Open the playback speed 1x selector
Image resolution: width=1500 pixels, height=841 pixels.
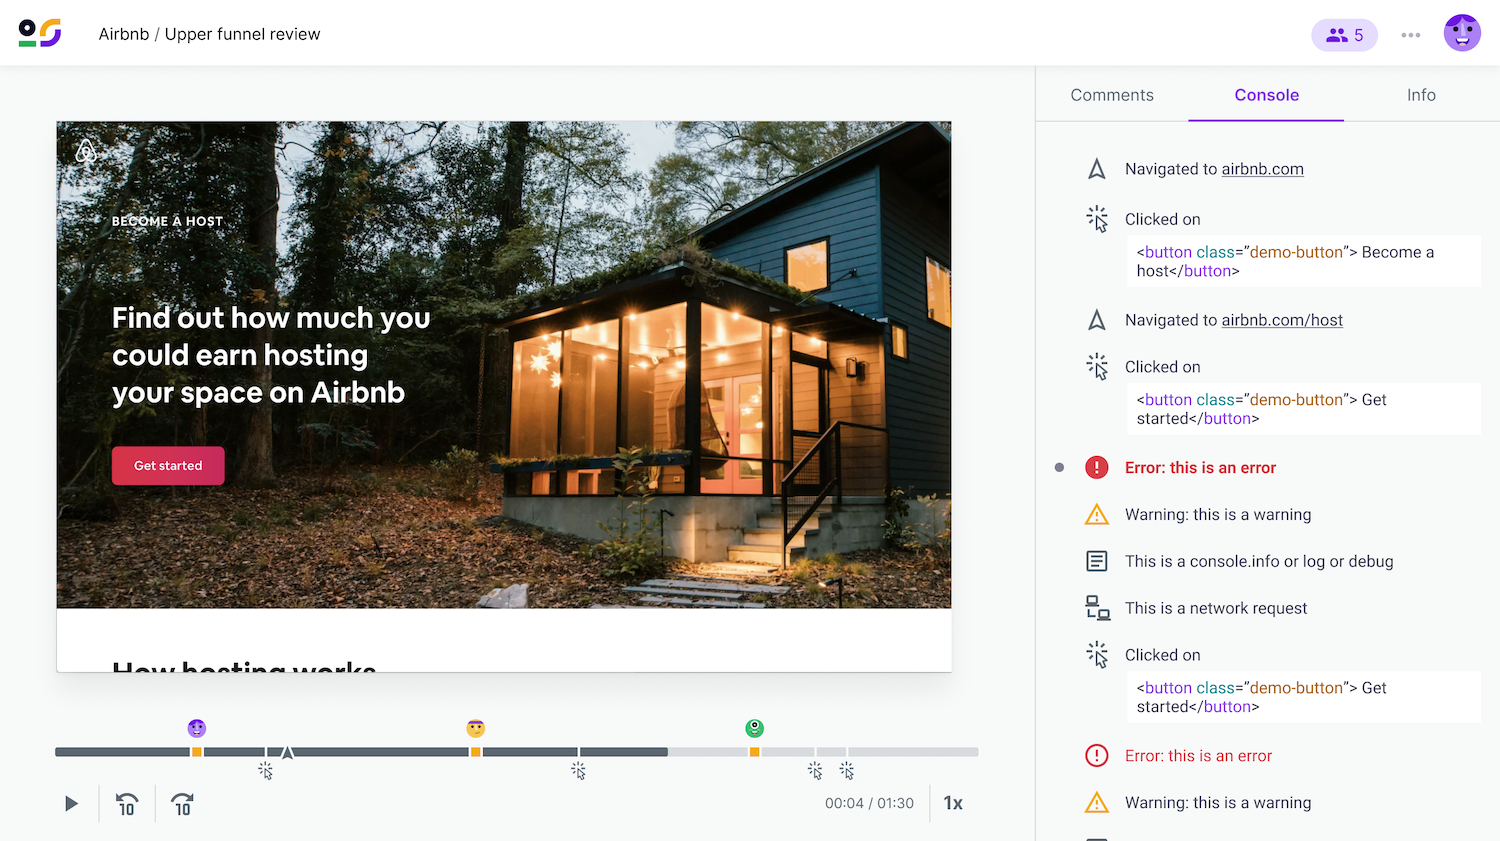pyautogui.click(x=953, y=803)
